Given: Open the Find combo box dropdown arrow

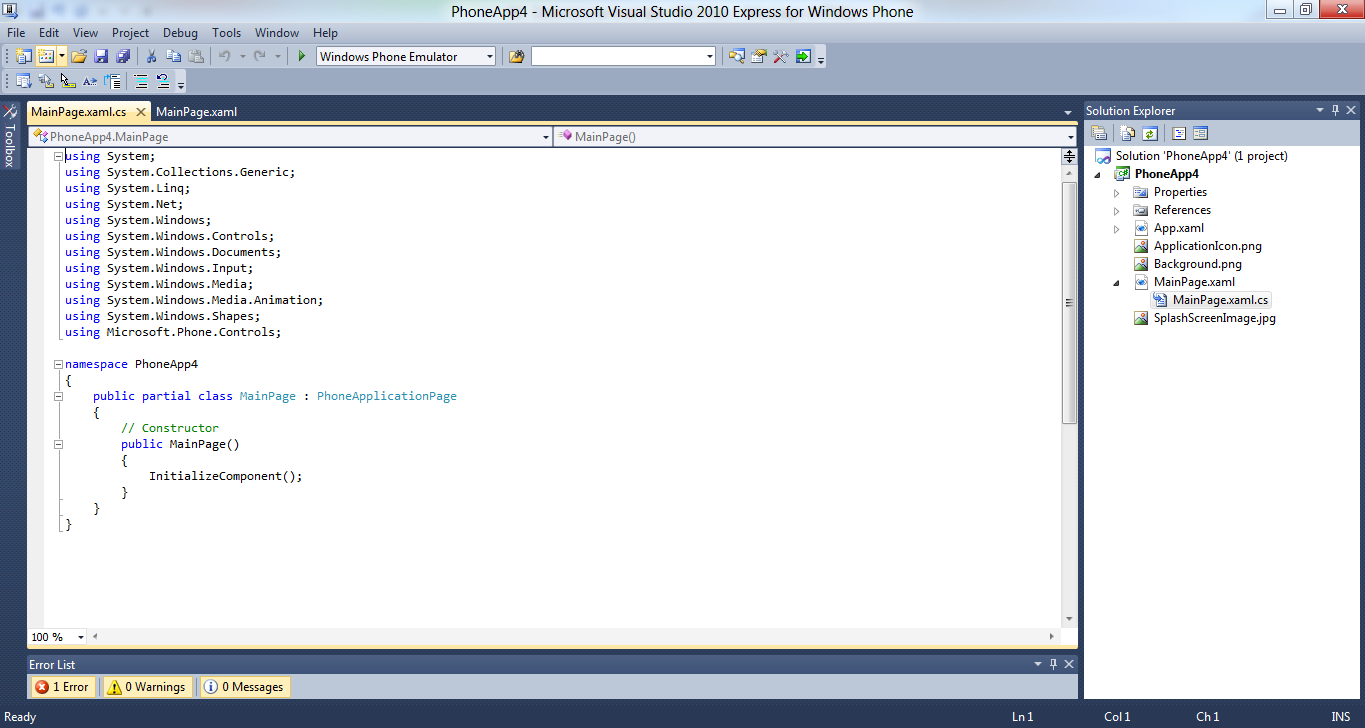Looking at the screenshot, I should [710, 57].
